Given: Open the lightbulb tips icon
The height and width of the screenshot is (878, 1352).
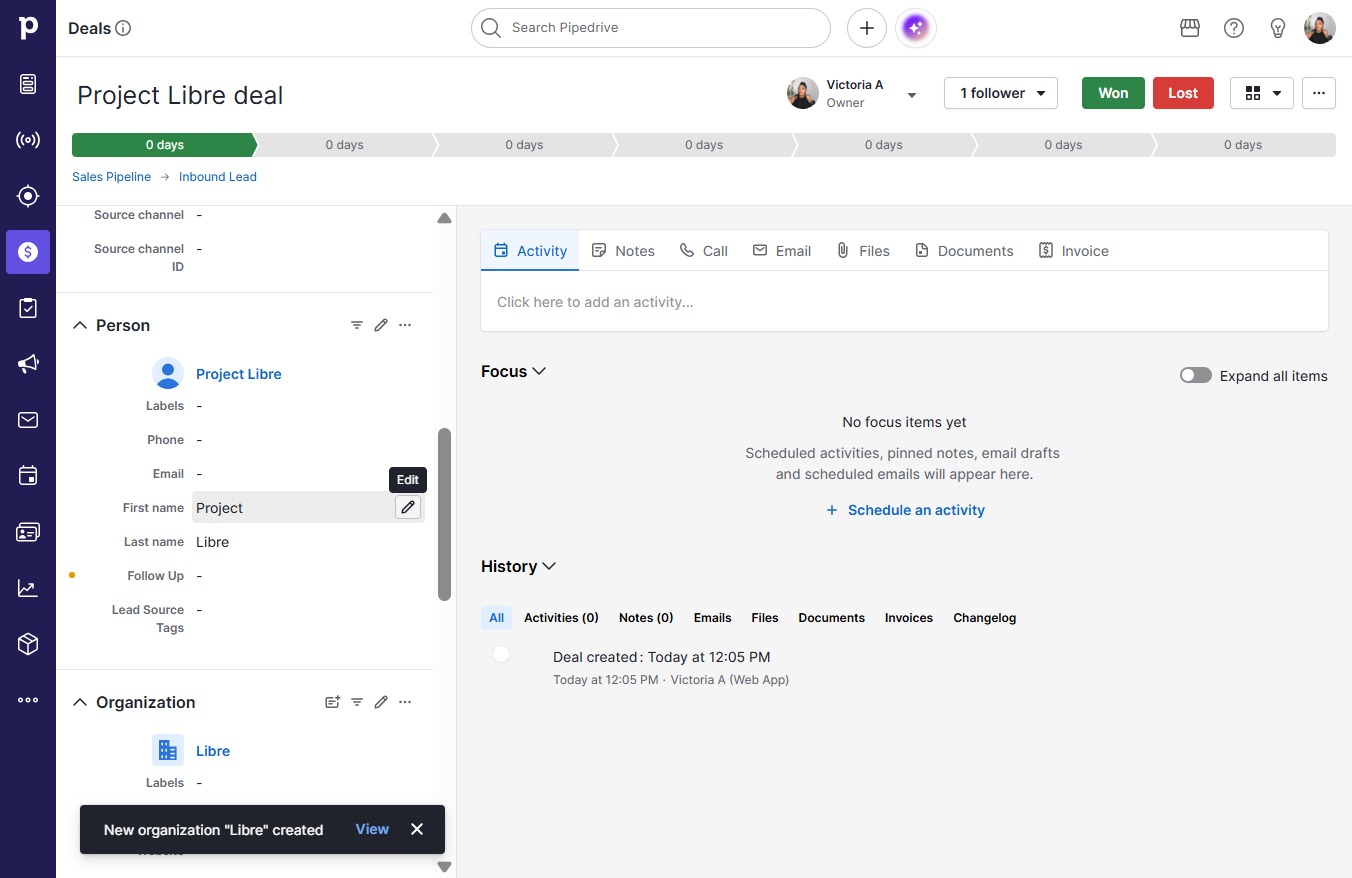Looking at the screenshot, I should [x=1278, y=28].
